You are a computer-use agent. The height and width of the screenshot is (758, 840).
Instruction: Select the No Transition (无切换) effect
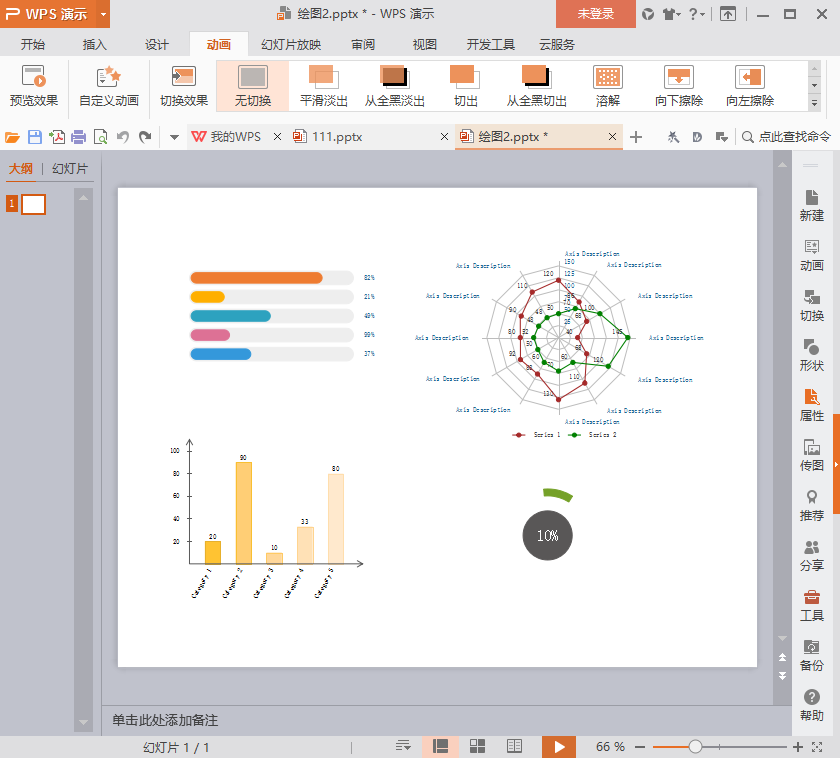click(253, 86)
